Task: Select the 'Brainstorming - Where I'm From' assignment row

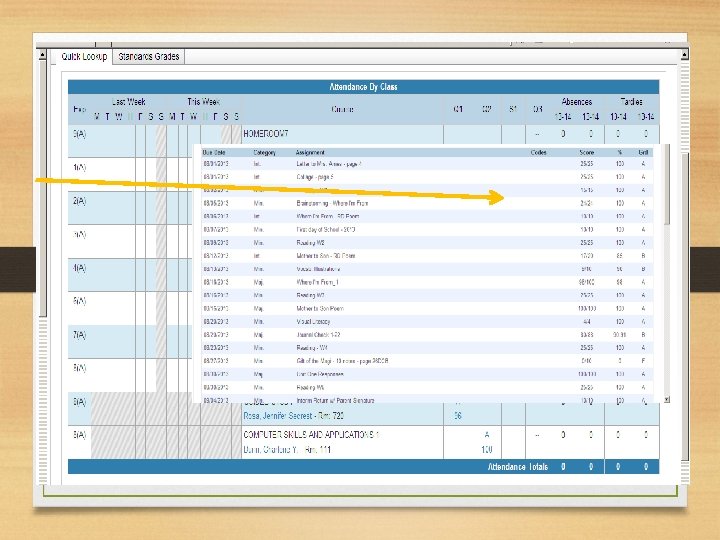Action: tap(427, 203)
